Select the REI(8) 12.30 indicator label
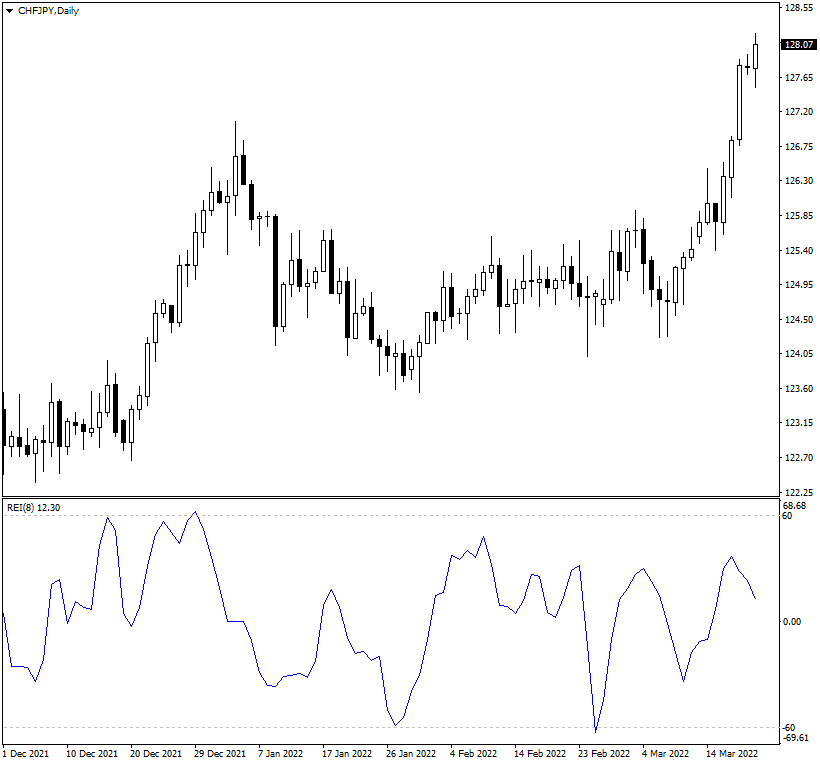 coord(34,508)
